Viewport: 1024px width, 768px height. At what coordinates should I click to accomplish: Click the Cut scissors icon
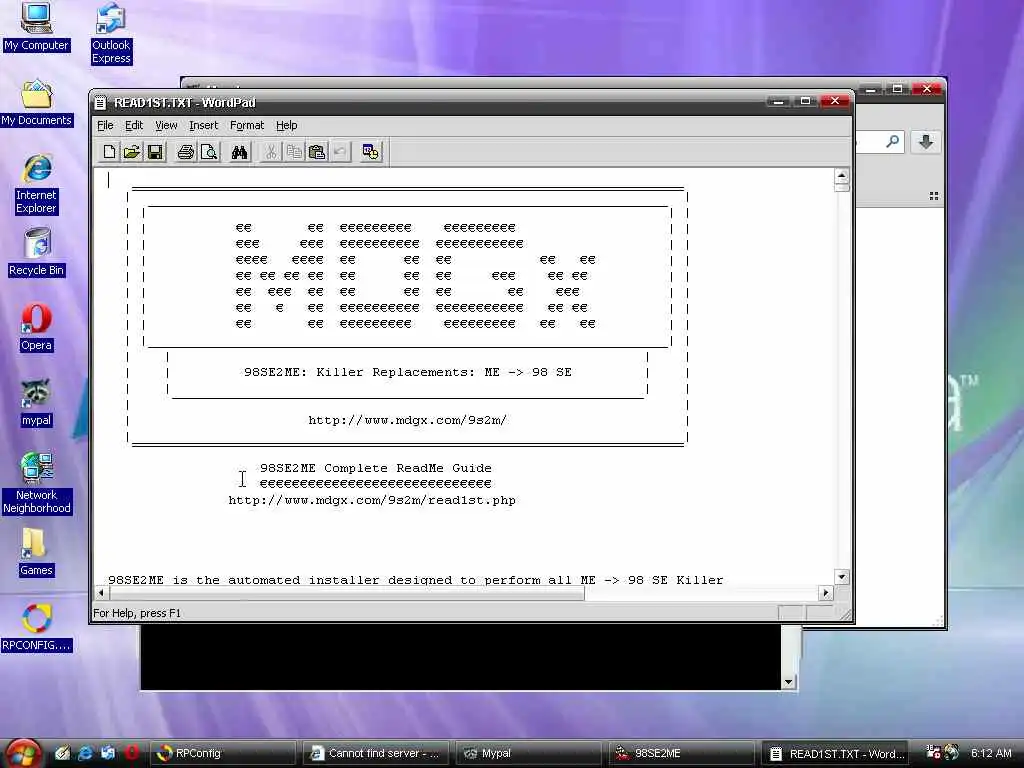(270, 152)
